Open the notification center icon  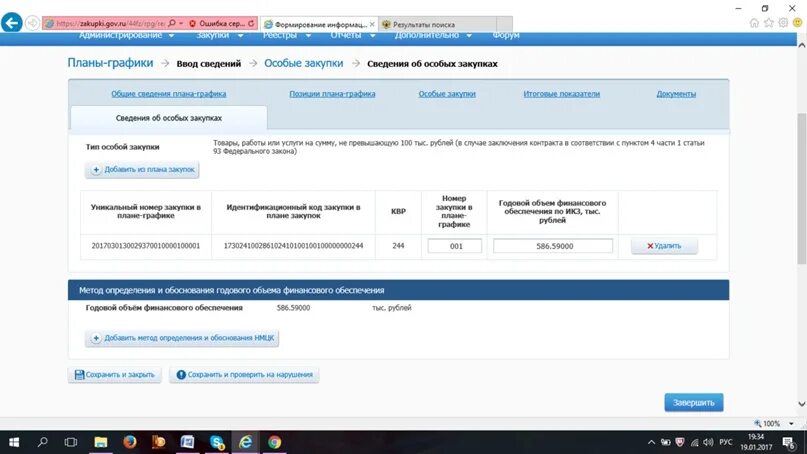click(x=789, y=442)
